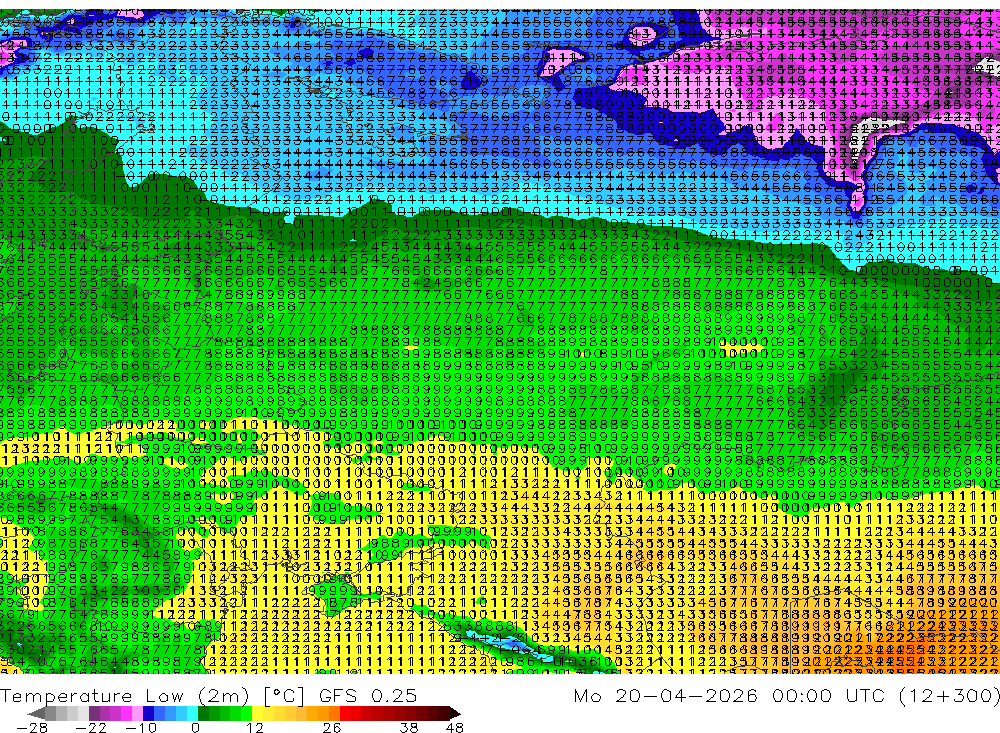
Task: Click the dark blue legend swatch above -10
Action: (149, 713)
